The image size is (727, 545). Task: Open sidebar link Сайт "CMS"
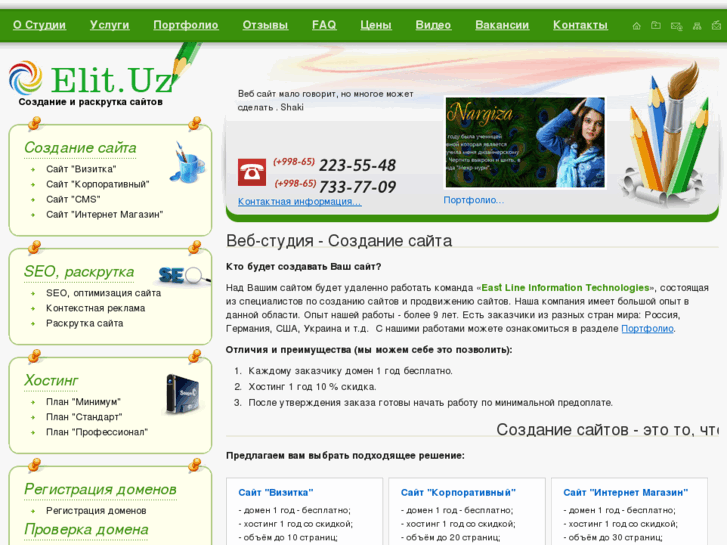(73, 199)
